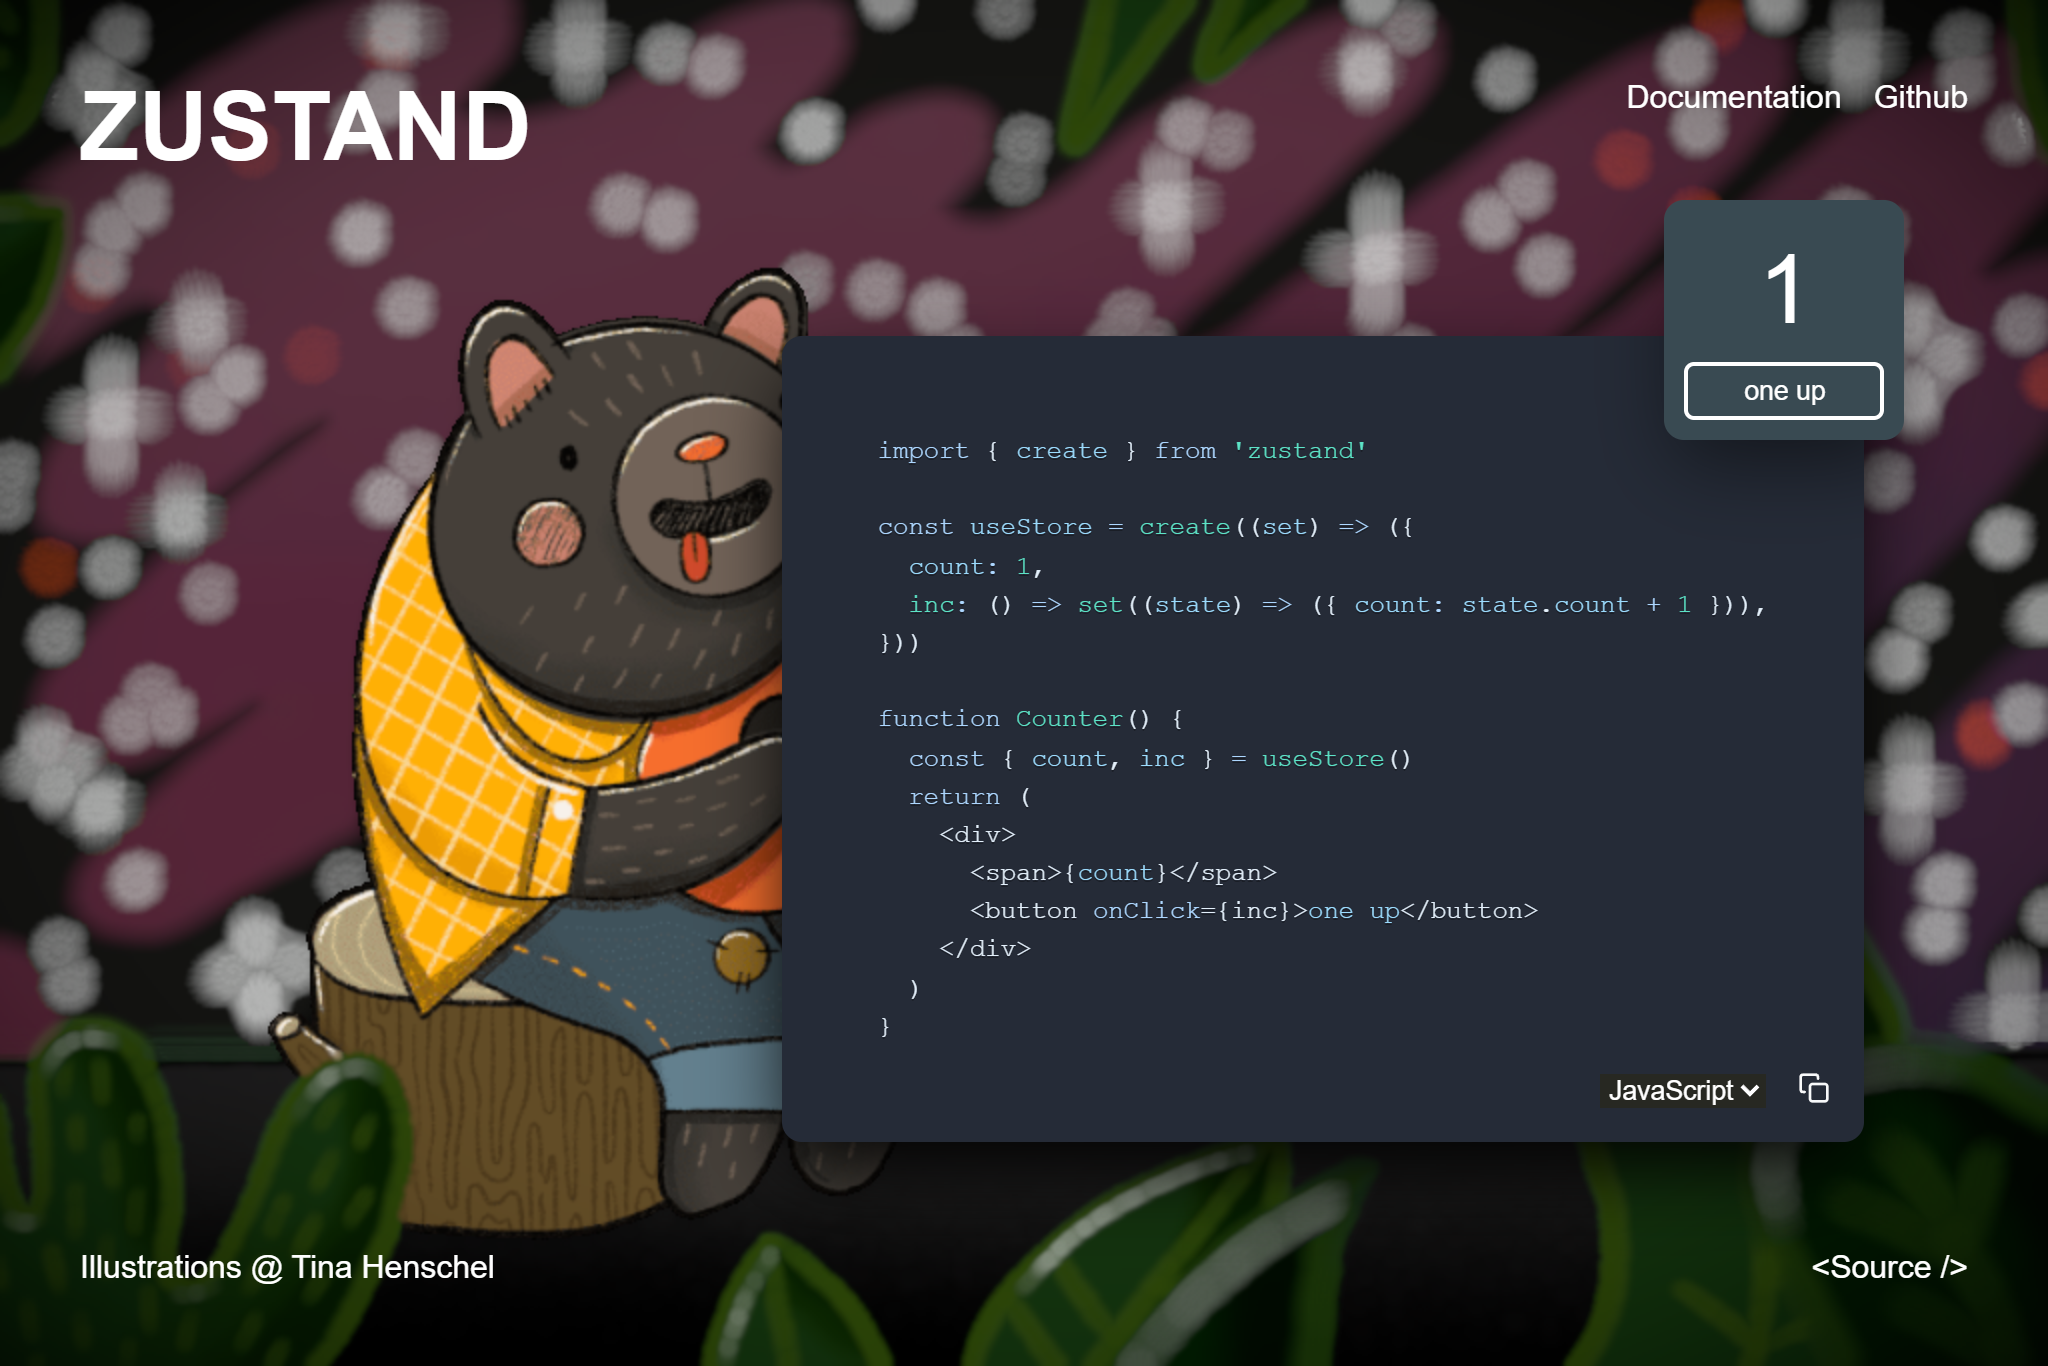
Task: Click the 'count: 1' code line
Action: [x=974, y=565]
